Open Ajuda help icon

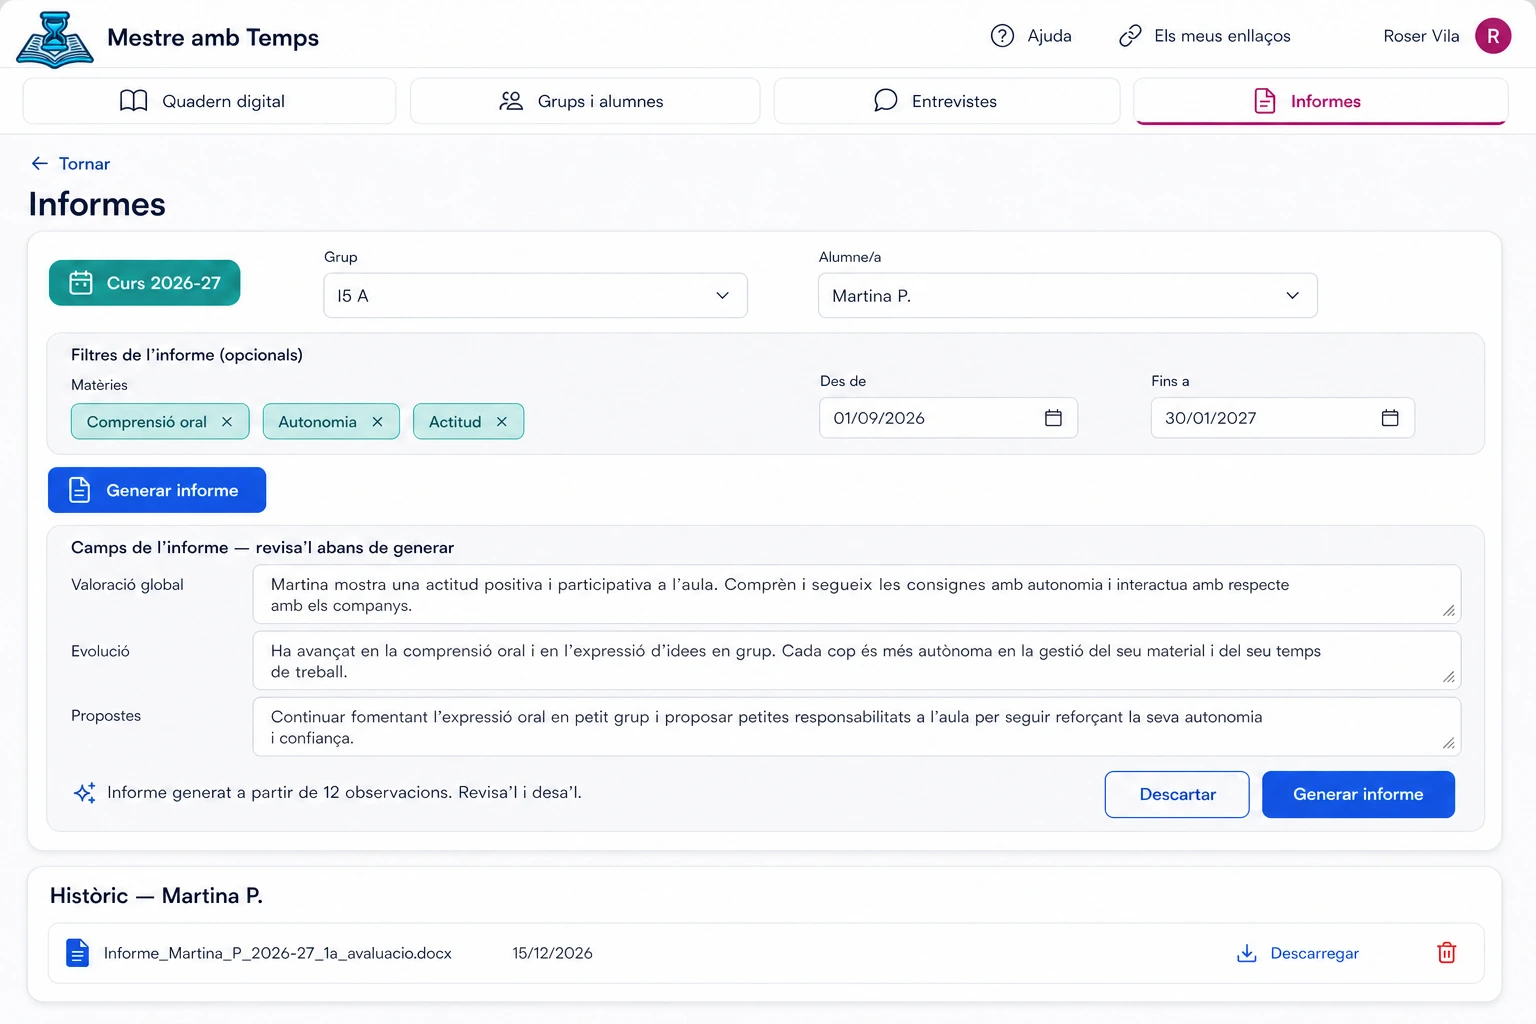point(1002,36)
